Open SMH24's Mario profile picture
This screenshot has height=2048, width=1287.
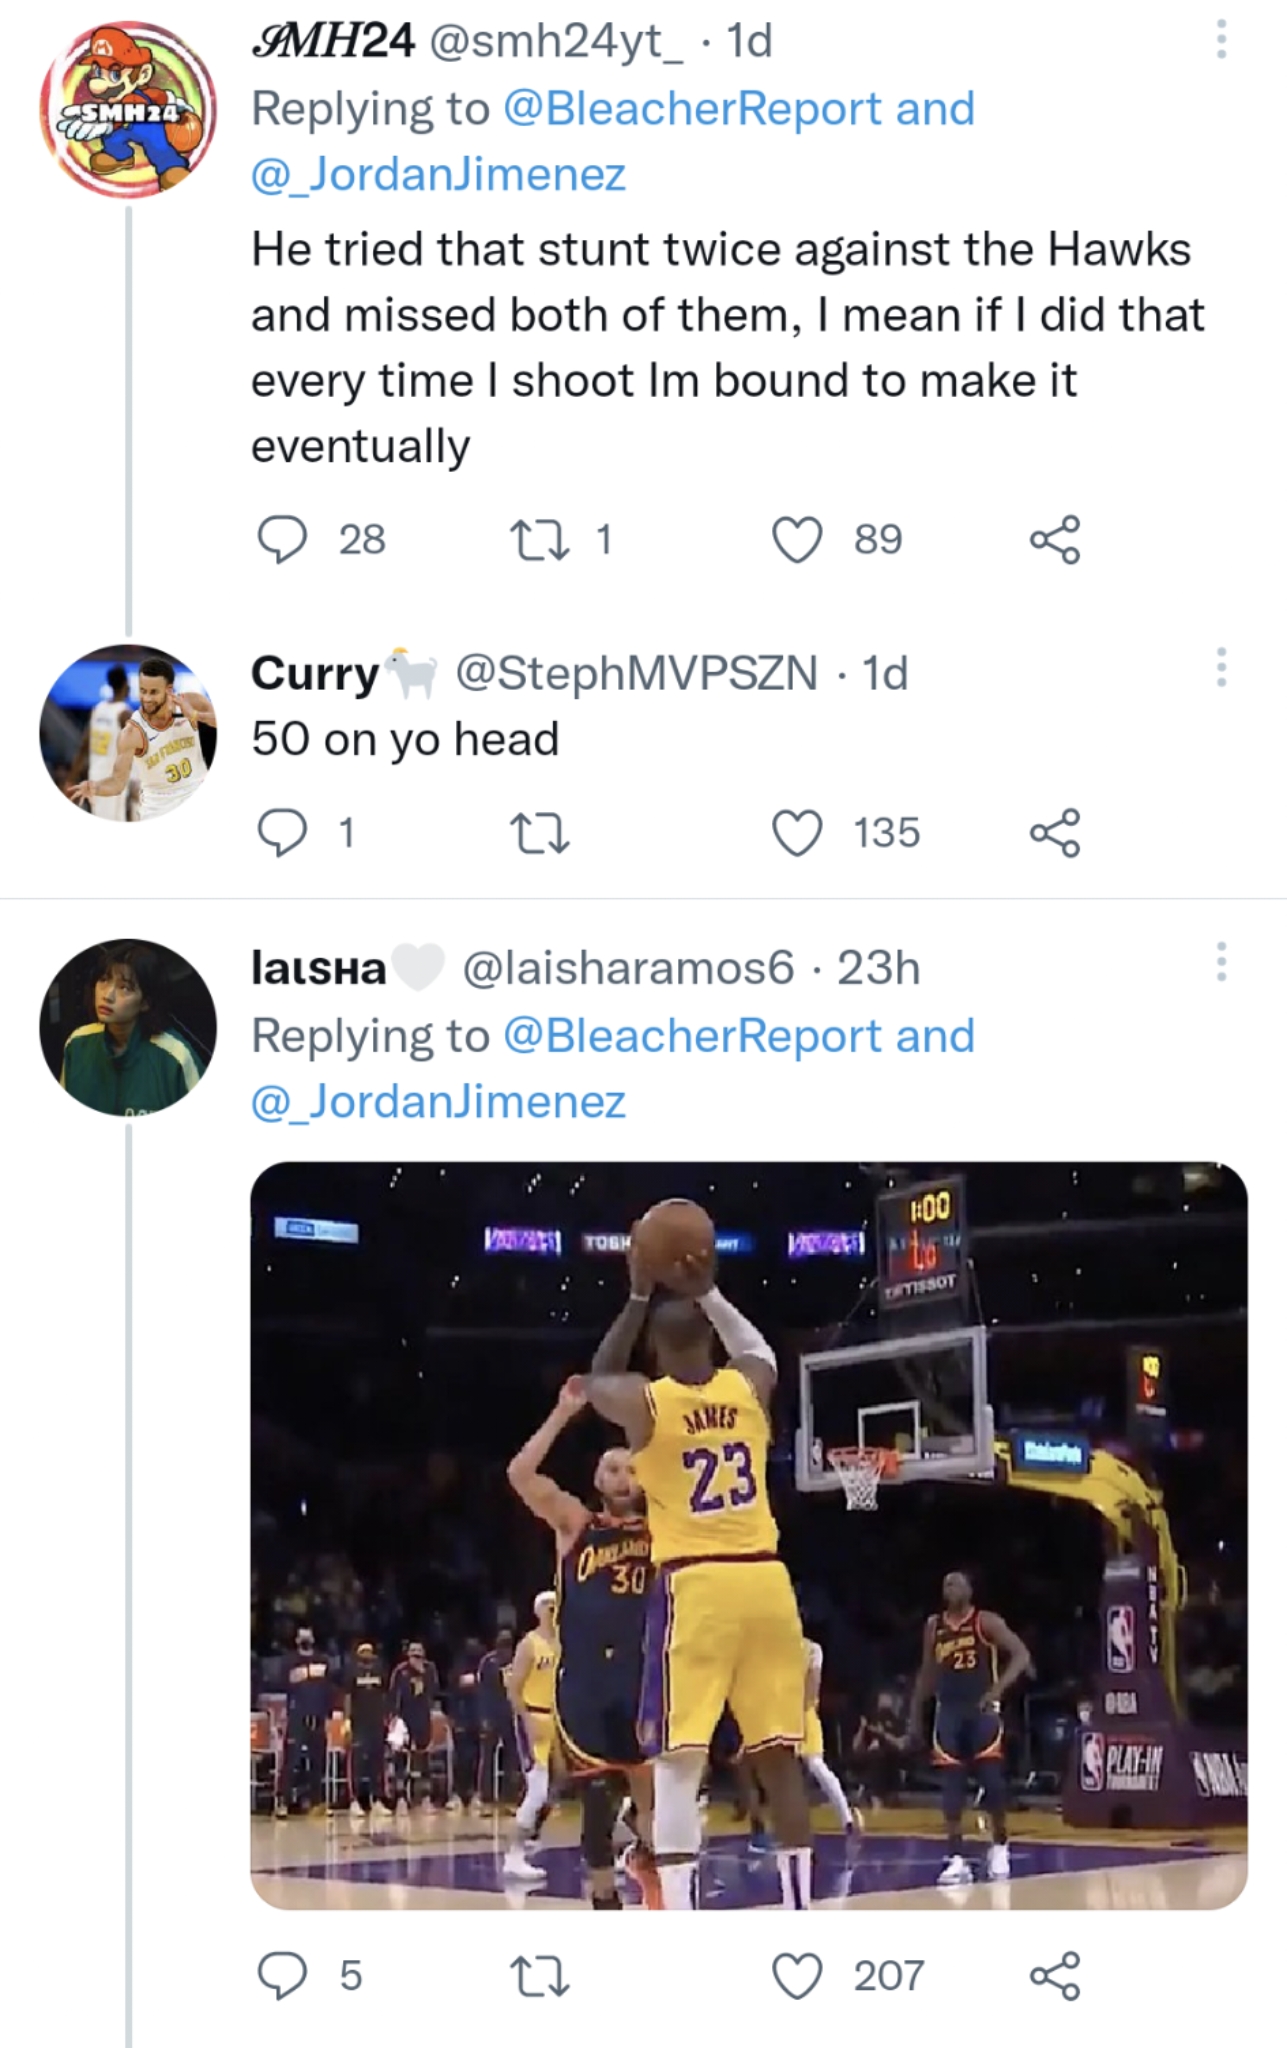coord(128,109)
